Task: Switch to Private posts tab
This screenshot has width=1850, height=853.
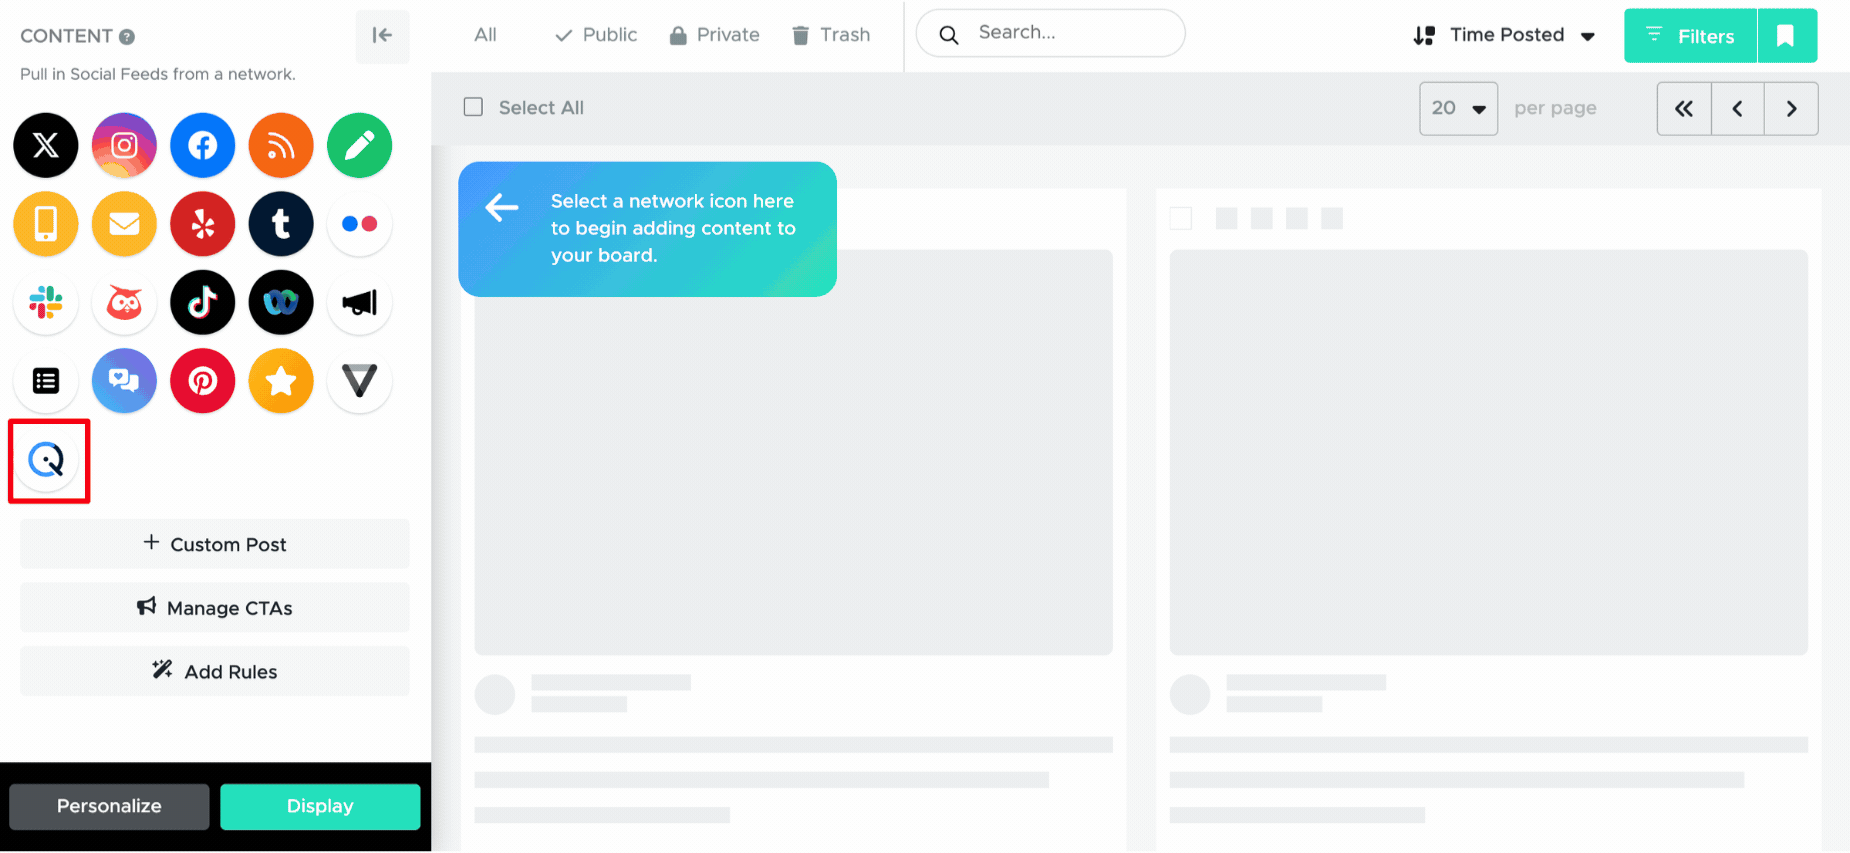Action: 714,35
